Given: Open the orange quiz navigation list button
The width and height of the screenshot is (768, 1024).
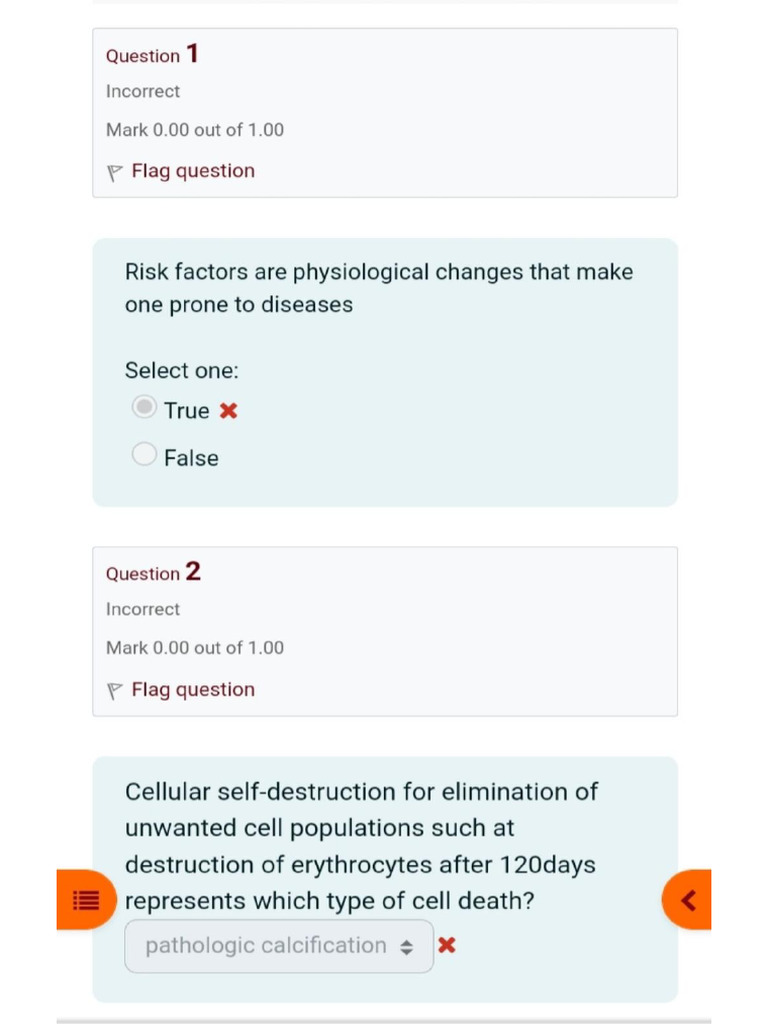Looking at the screenshot, I should point(86,900).
